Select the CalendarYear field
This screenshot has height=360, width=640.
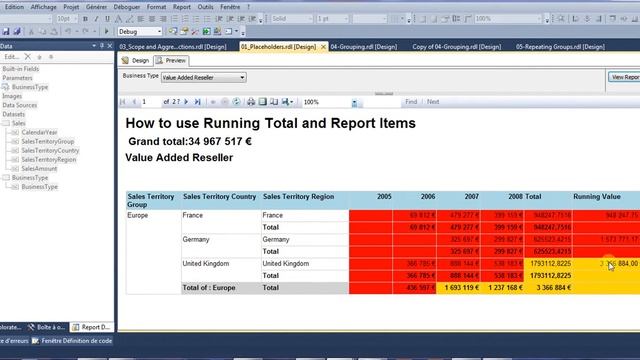(x=39, y=132)
